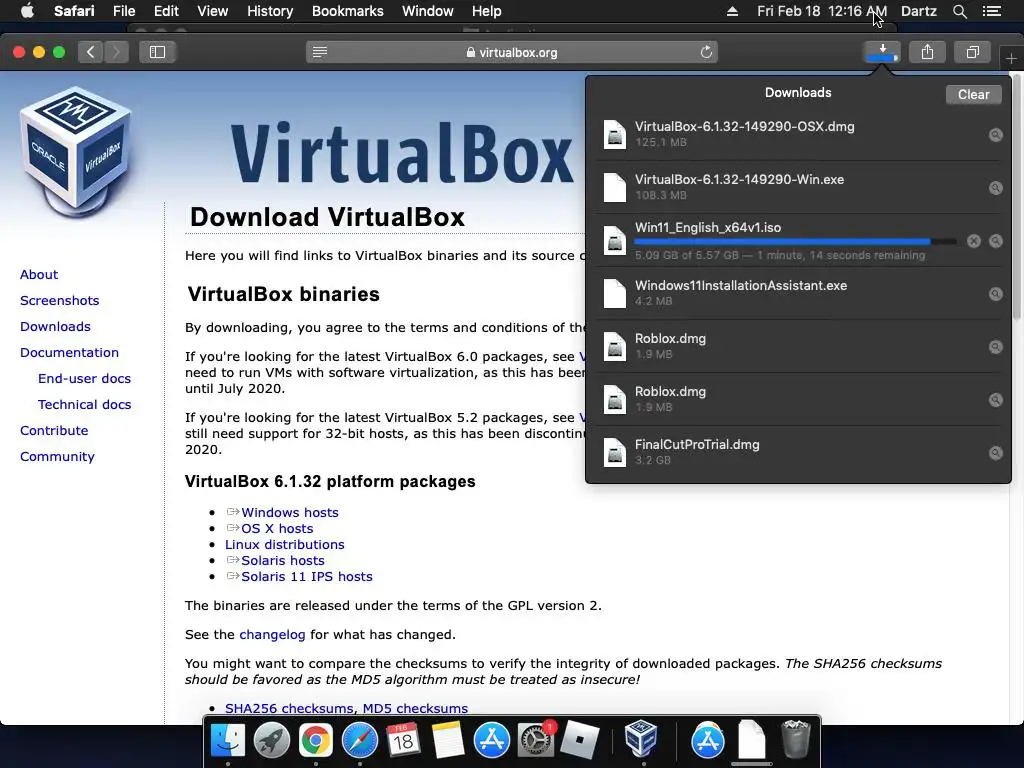Open the Edit menu
Screen dimensions: 1024x768
click(x=166, y=11)
